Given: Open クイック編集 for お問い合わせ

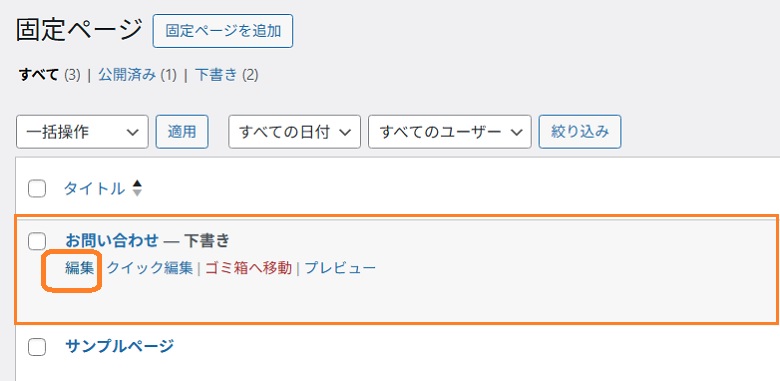Looking at the screenshot, I should (150, 269).
